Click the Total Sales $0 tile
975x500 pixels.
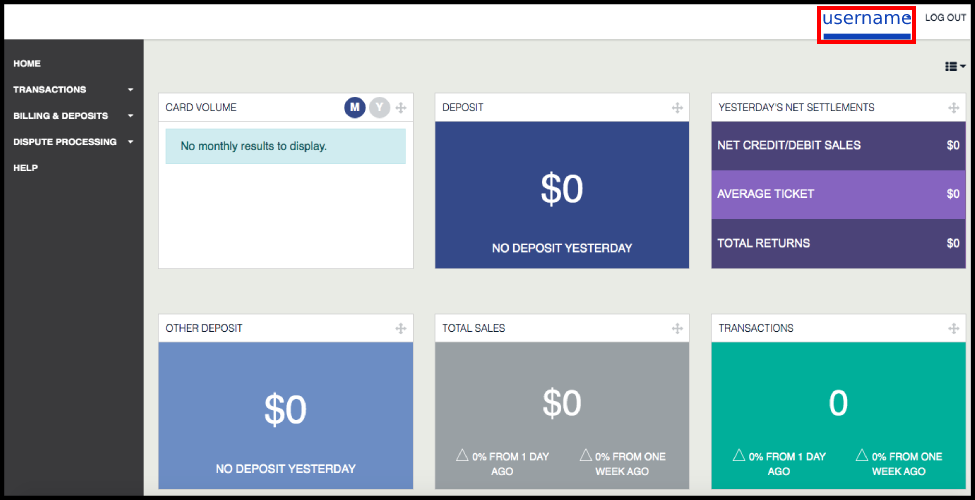tap(562, 415)
